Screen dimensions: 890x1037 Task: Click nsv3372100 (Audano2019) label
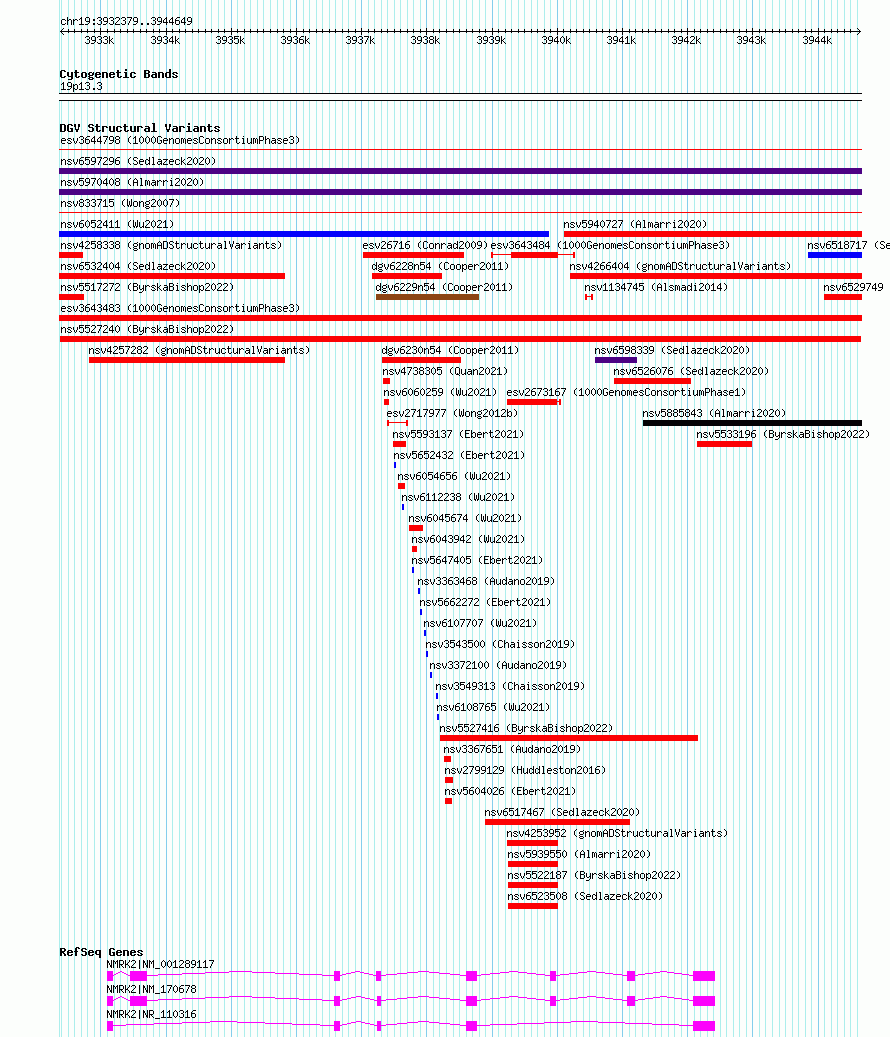coord(498,665)
